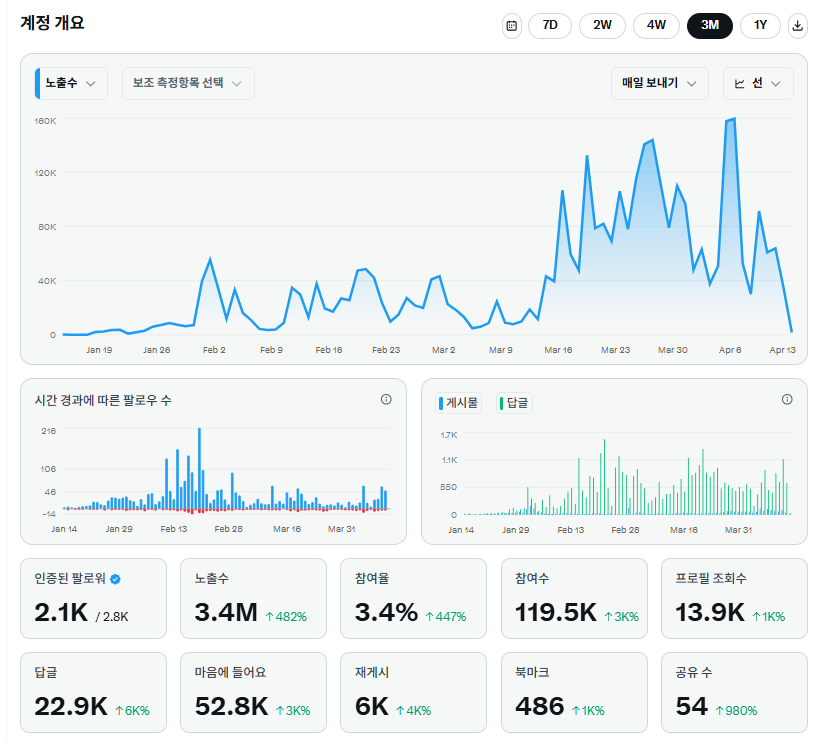This screenshot has width=818, height=742.
Task: Click the line chart icon beside 선
Action: pyautogui.click(x=739, y=83)
